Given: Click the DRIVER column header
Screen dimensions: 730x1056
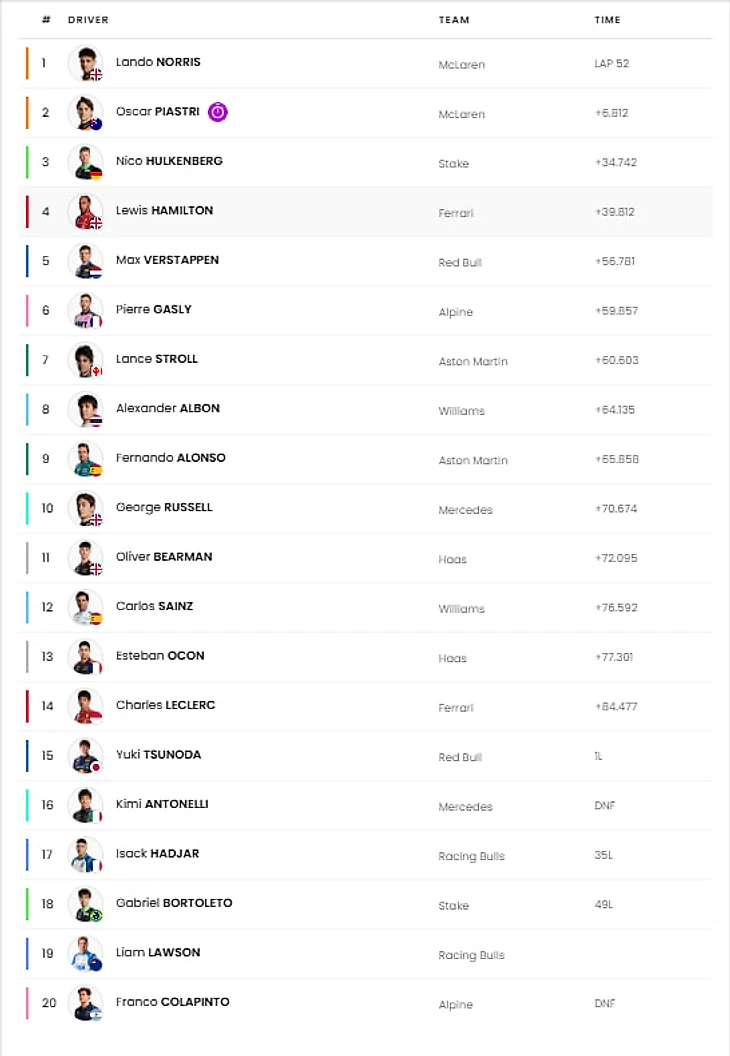Looking at the screenshot, I should click(88, 20).
